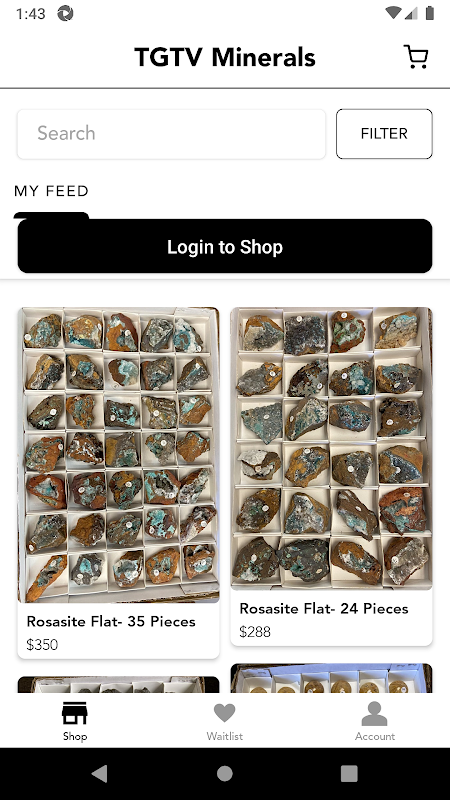Select the Rosasite Flat- 35 Pieces title
The width and height of the screenshot is (450, 800).
[111, 621]
